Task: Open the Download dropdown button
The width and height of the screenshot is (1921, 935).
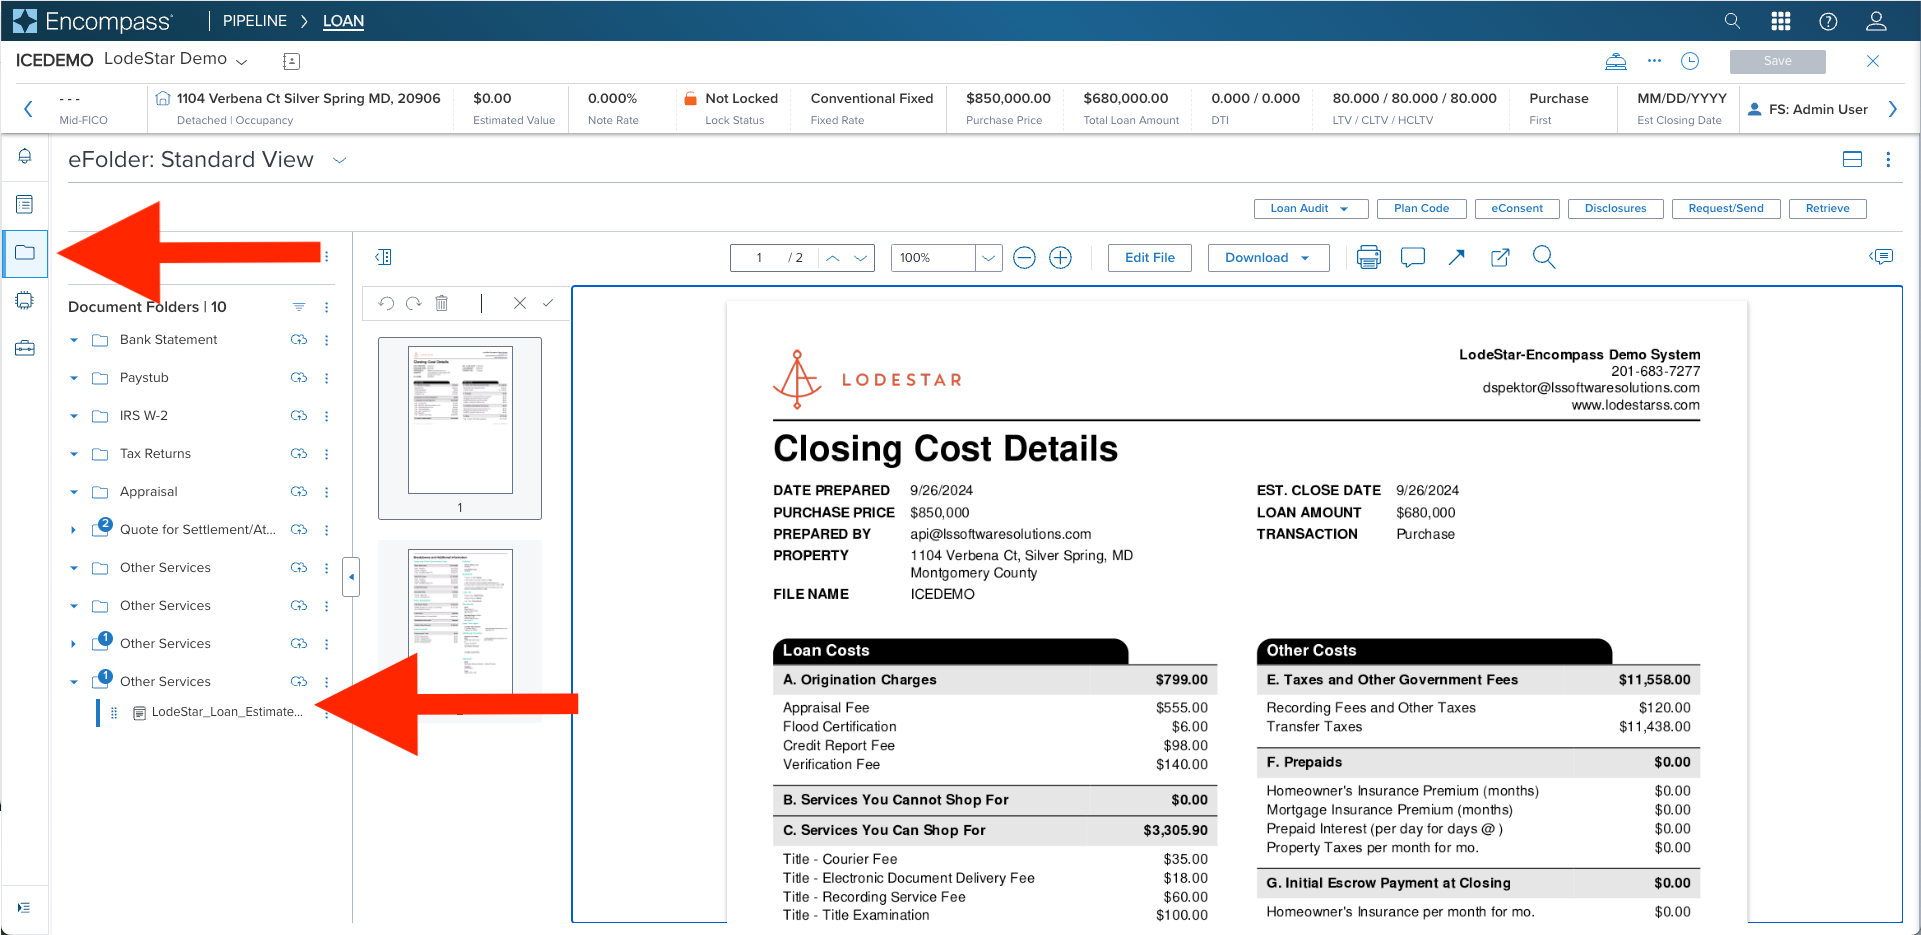Action: coord(1268,258)
